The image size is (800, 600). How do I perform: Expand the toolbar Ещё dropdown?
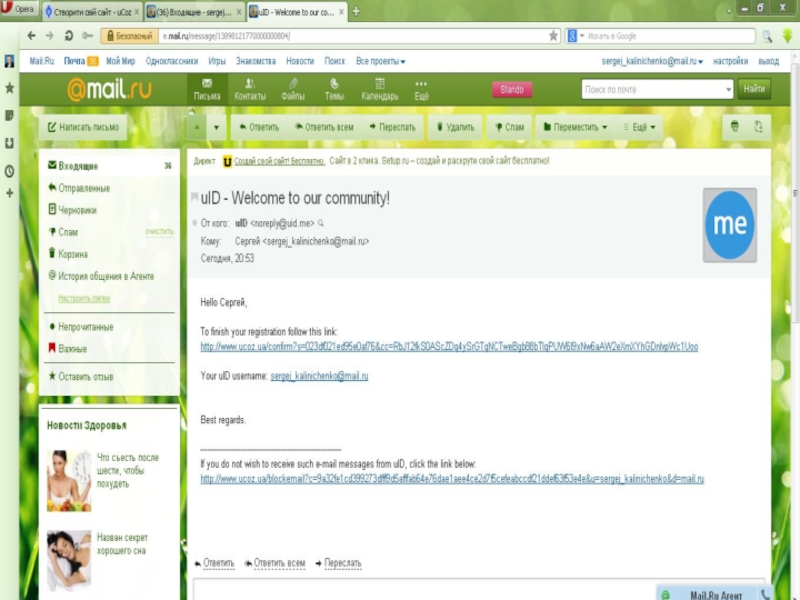(639, 127)
